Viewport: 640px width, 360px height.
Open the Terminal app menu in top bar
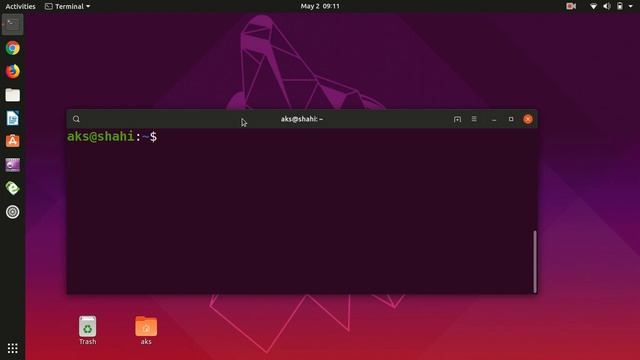[67, 6]
